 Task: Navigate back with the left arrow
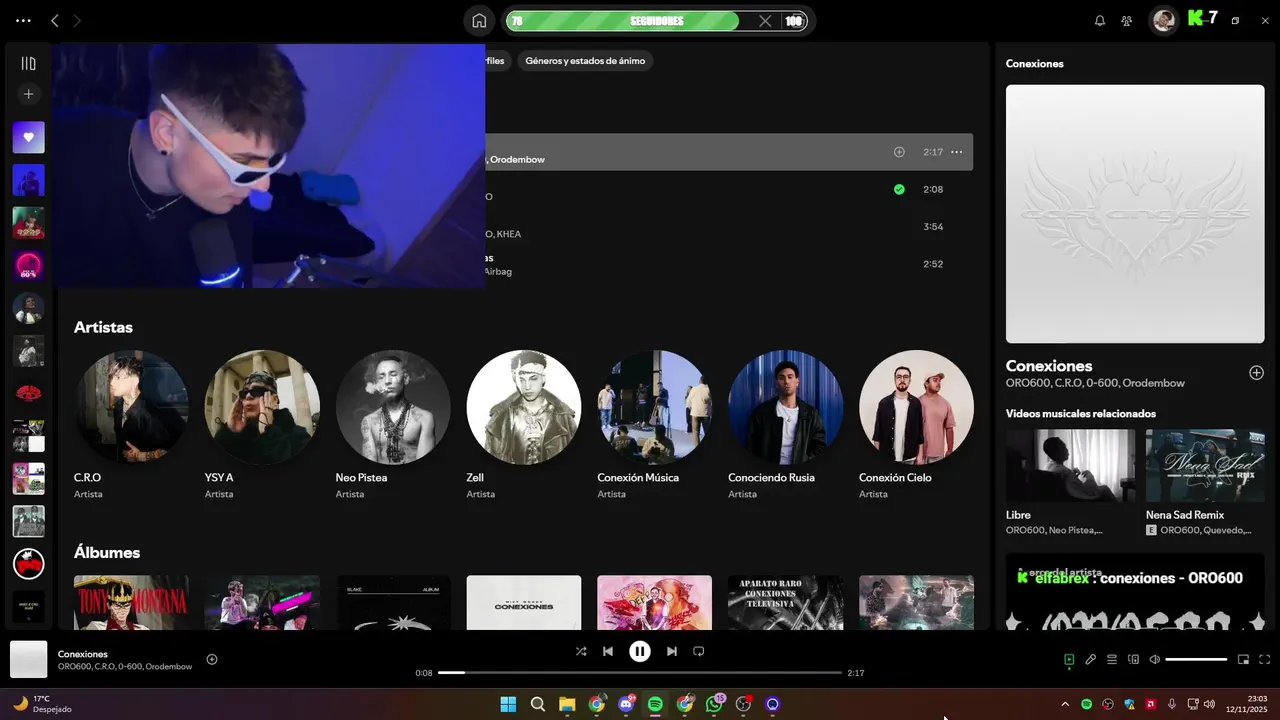point(55,20)
